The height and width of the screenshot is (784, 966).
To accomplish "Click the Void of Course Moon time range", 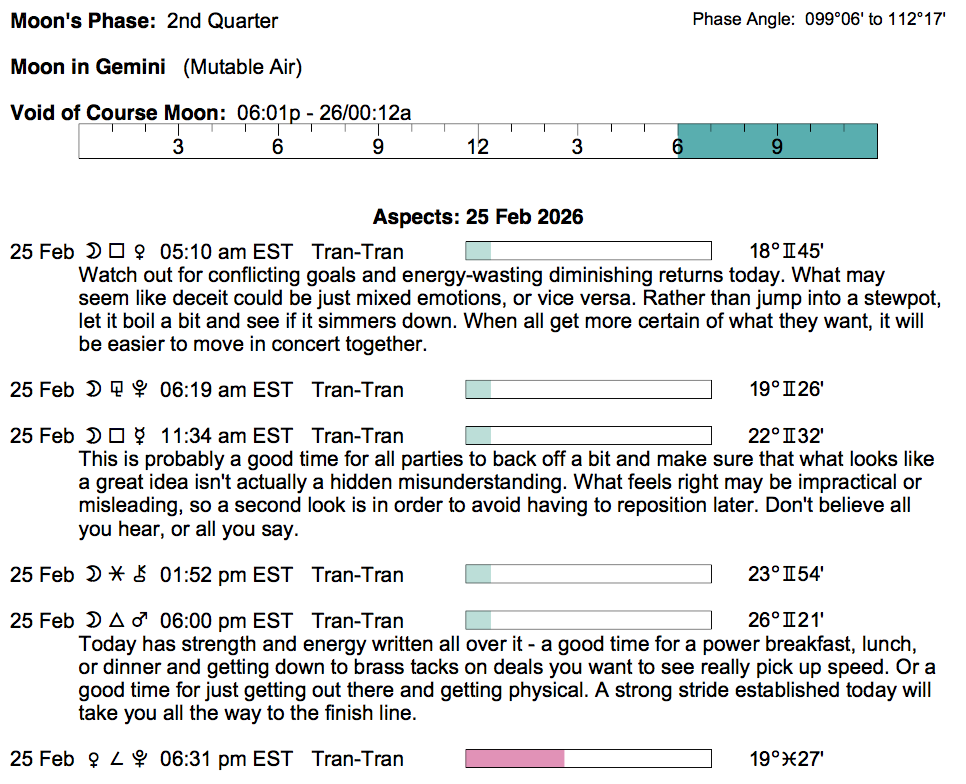I will tap(324, 113).
